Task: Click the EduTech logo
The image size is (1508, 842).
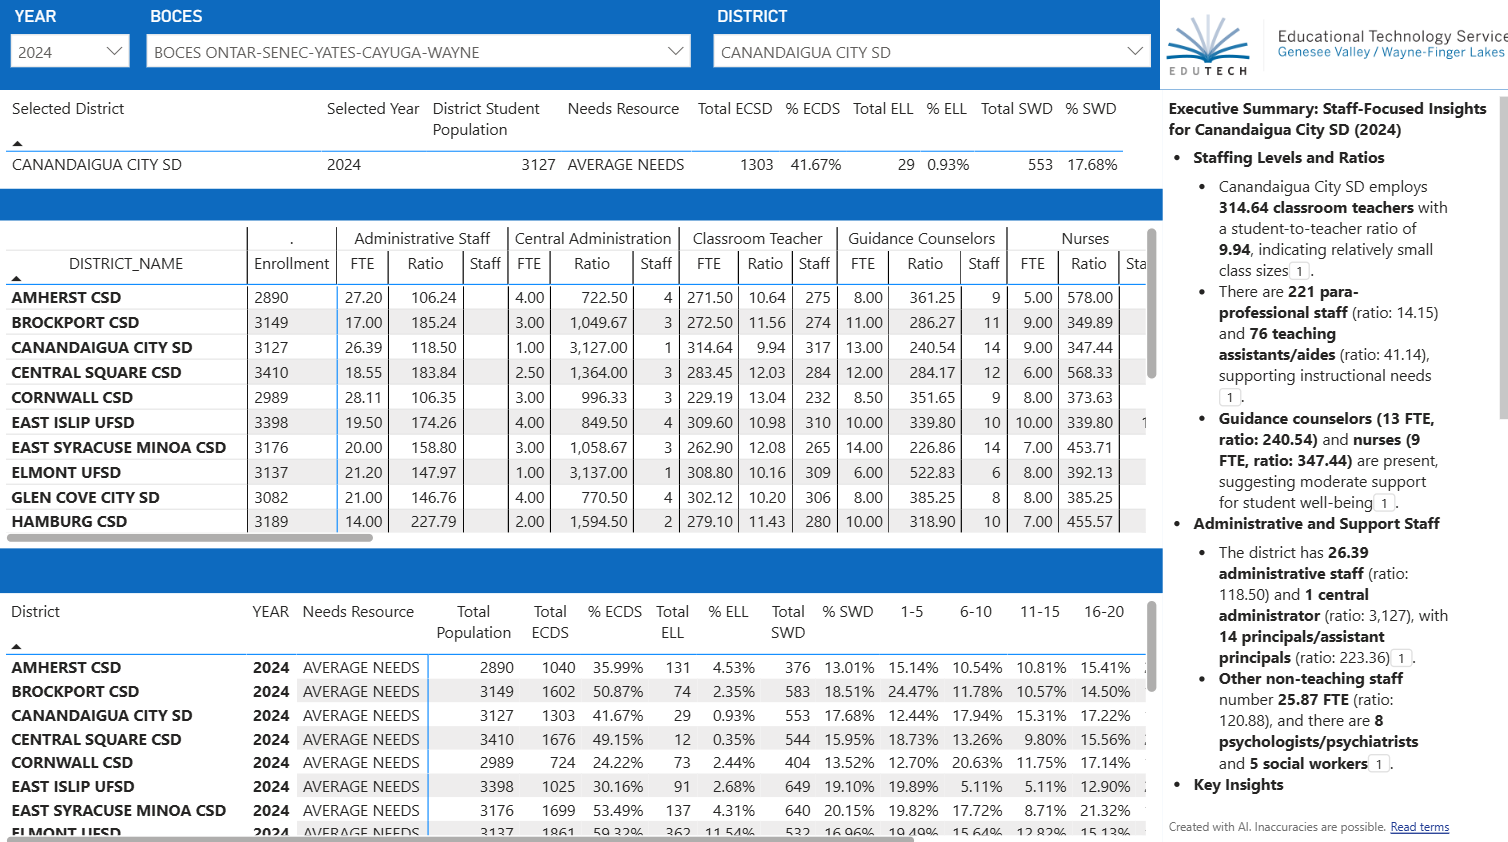Action: (x=1208, y=46)
